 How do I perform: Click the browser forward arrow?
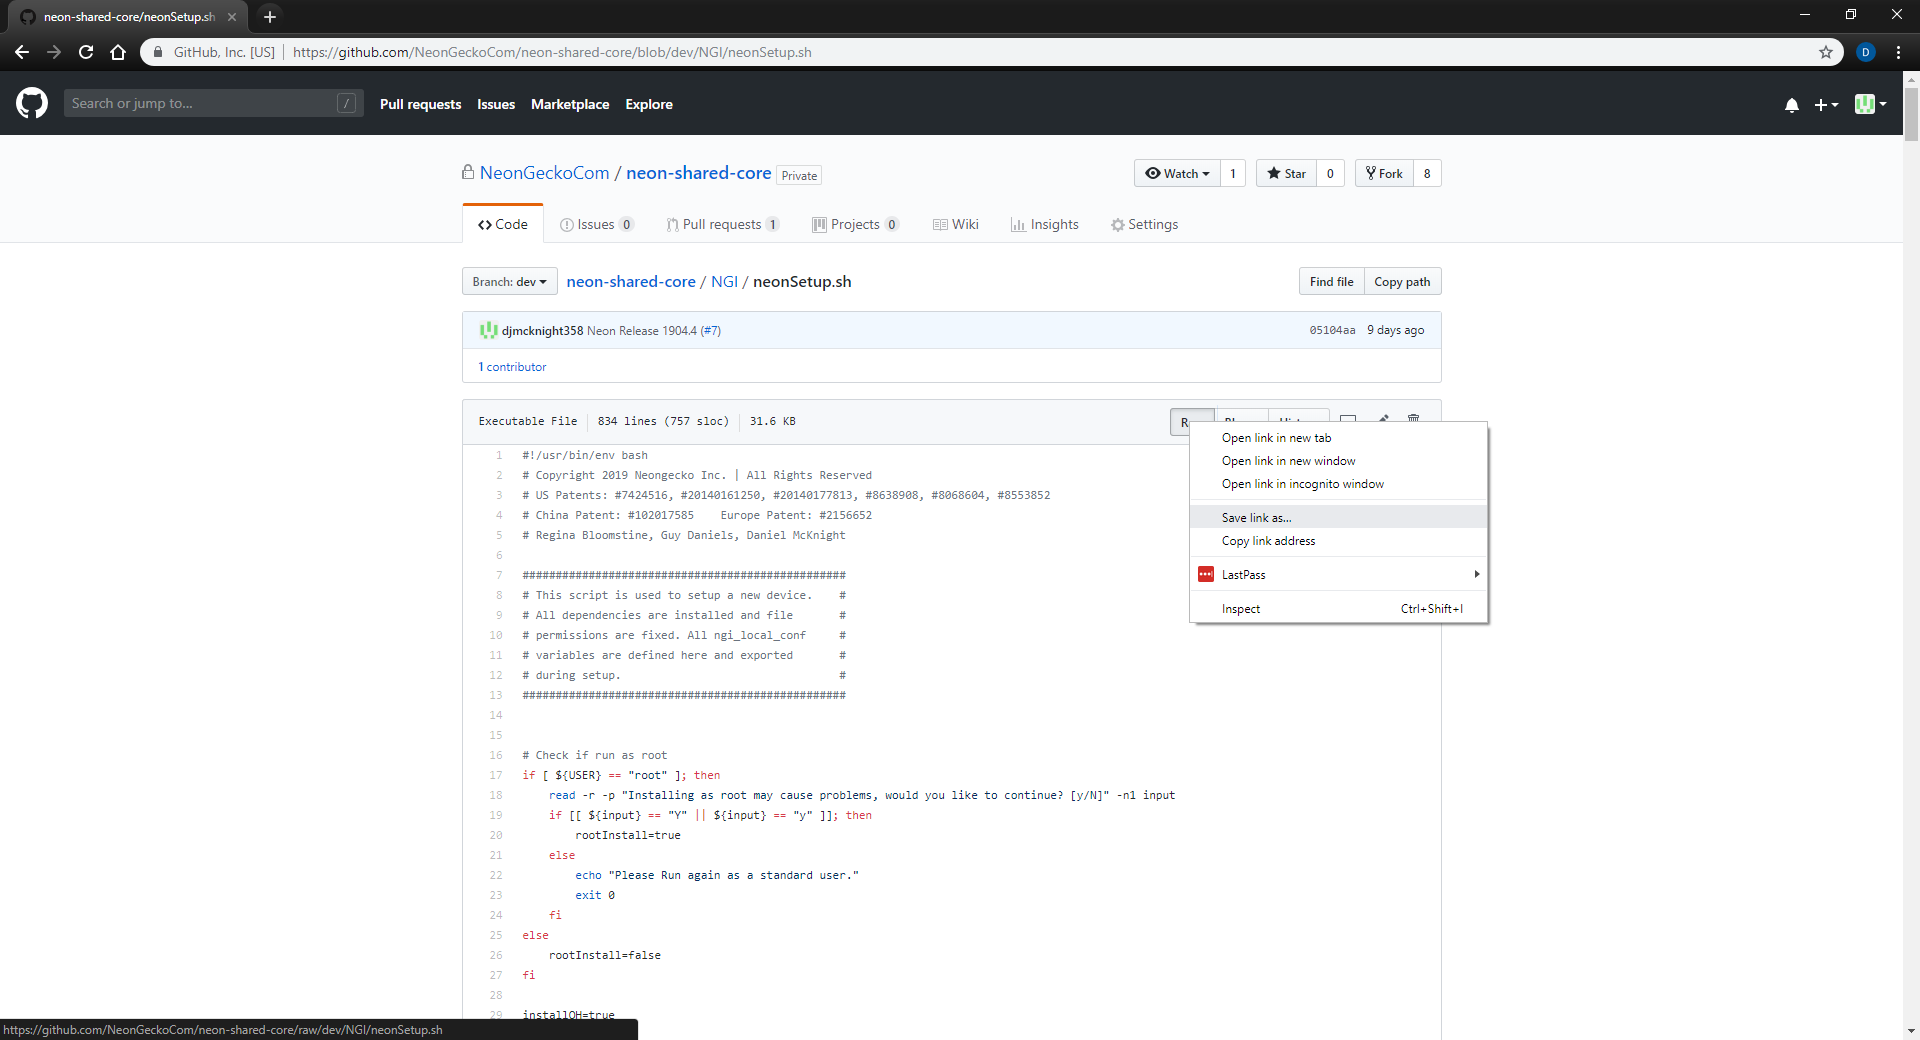(54, 52)
